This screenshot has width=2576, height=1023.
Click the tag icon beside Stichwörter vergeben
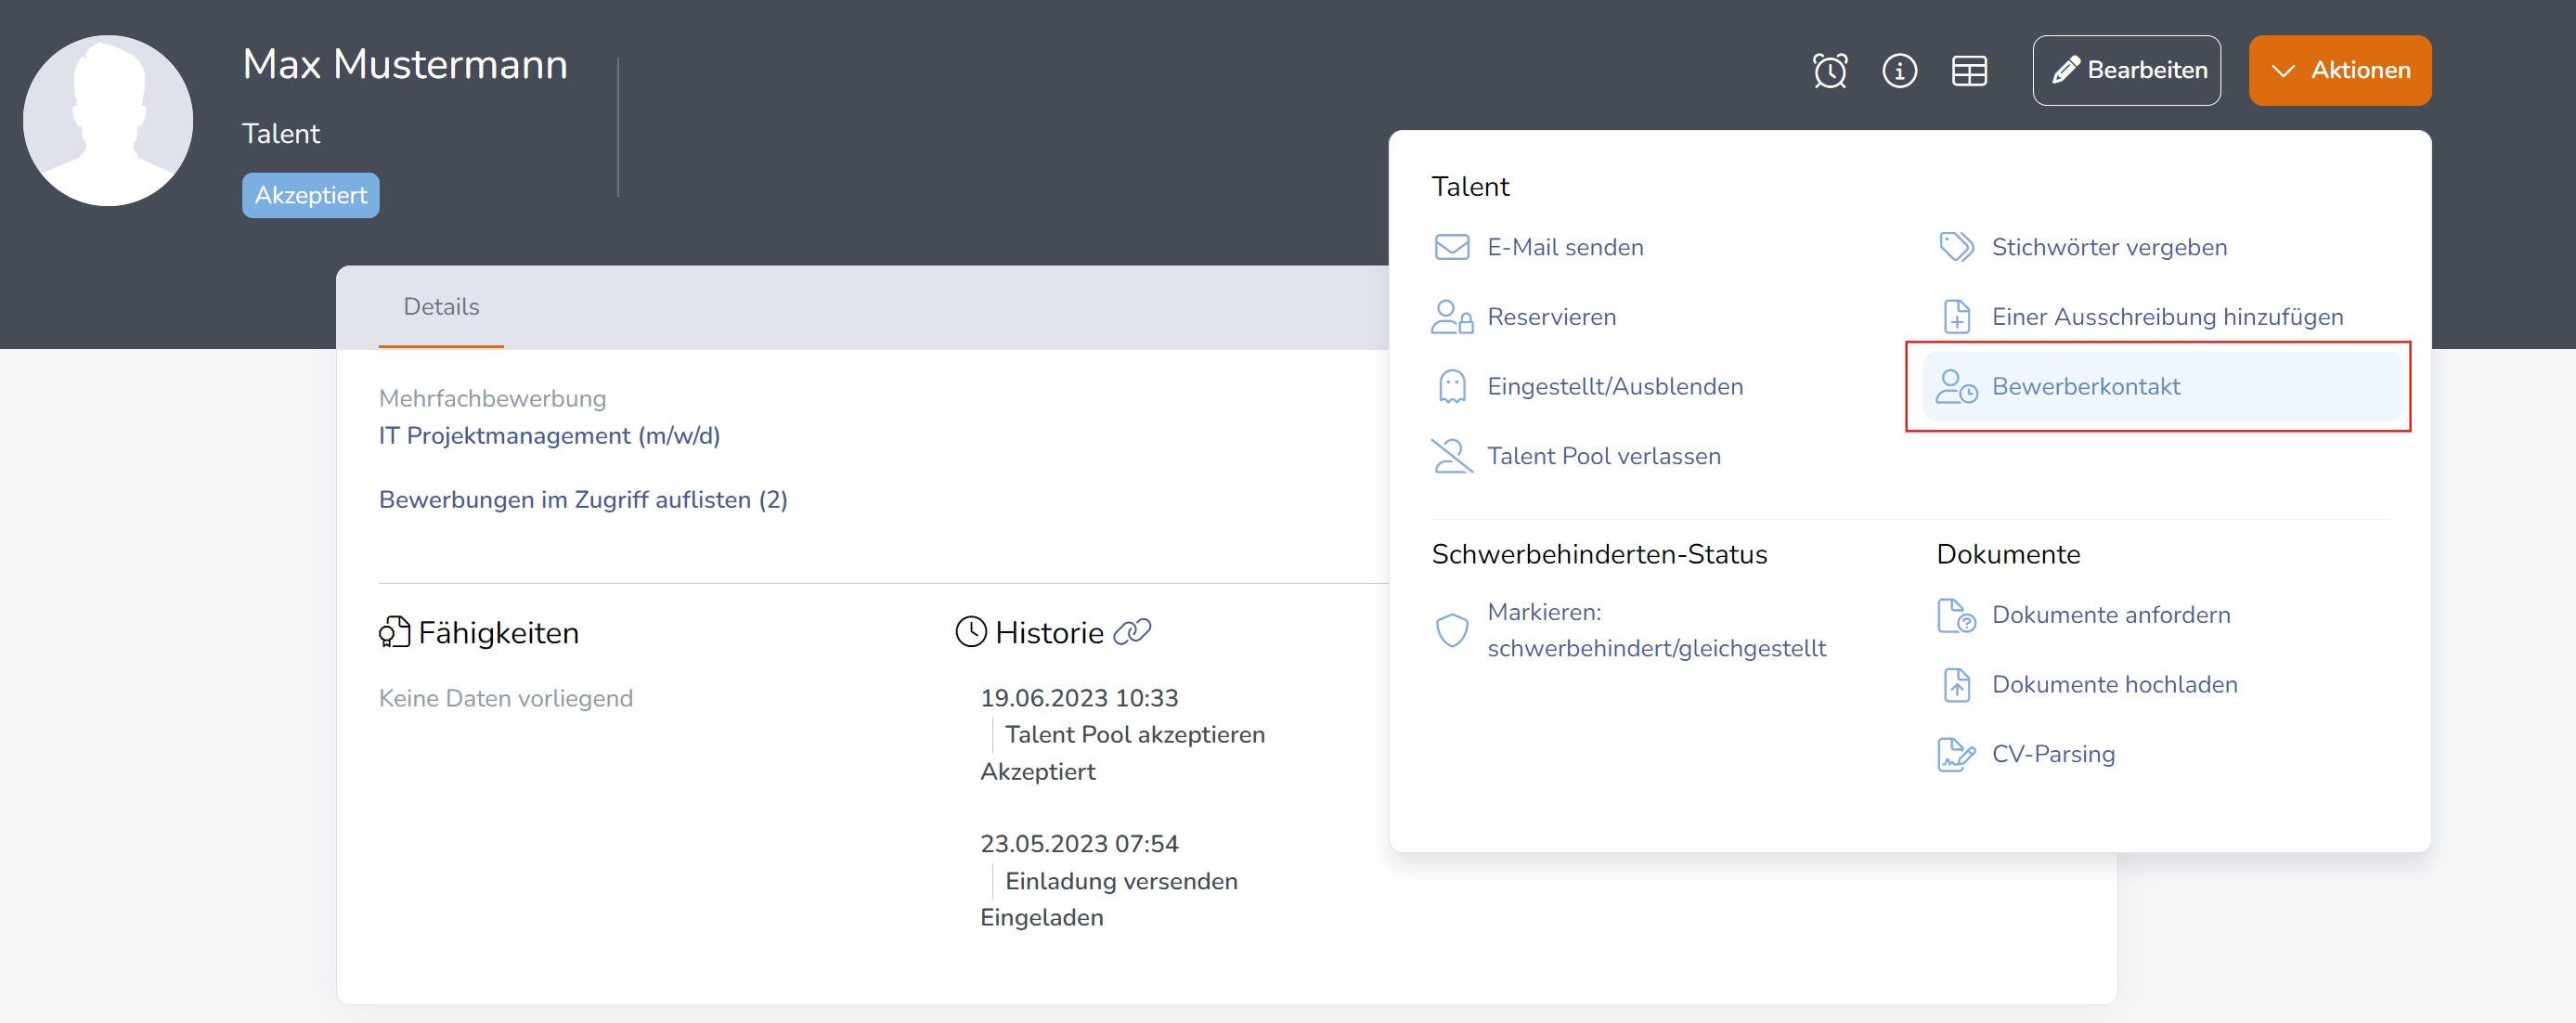point(1956,247)
